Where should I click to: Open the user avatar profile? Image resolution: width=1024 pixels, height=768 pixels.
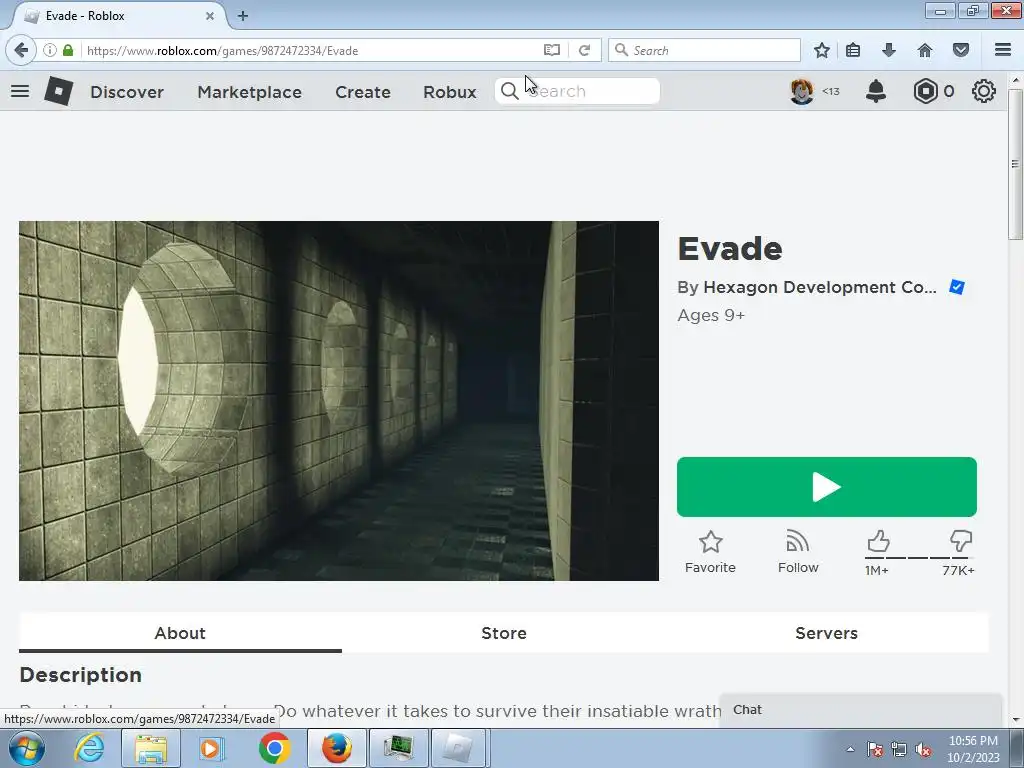tap(801, 91)
